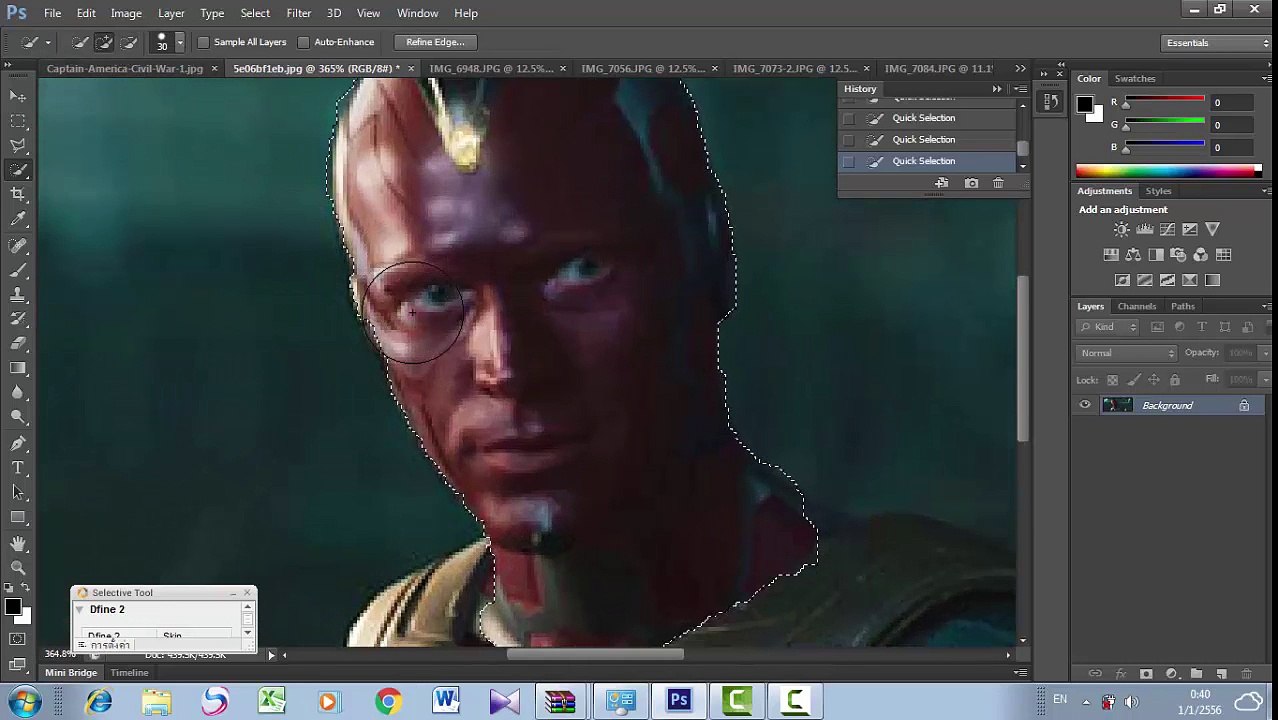Add a Black & White adjustment
The image size is (1278, 720).
tap(1156, 255)
